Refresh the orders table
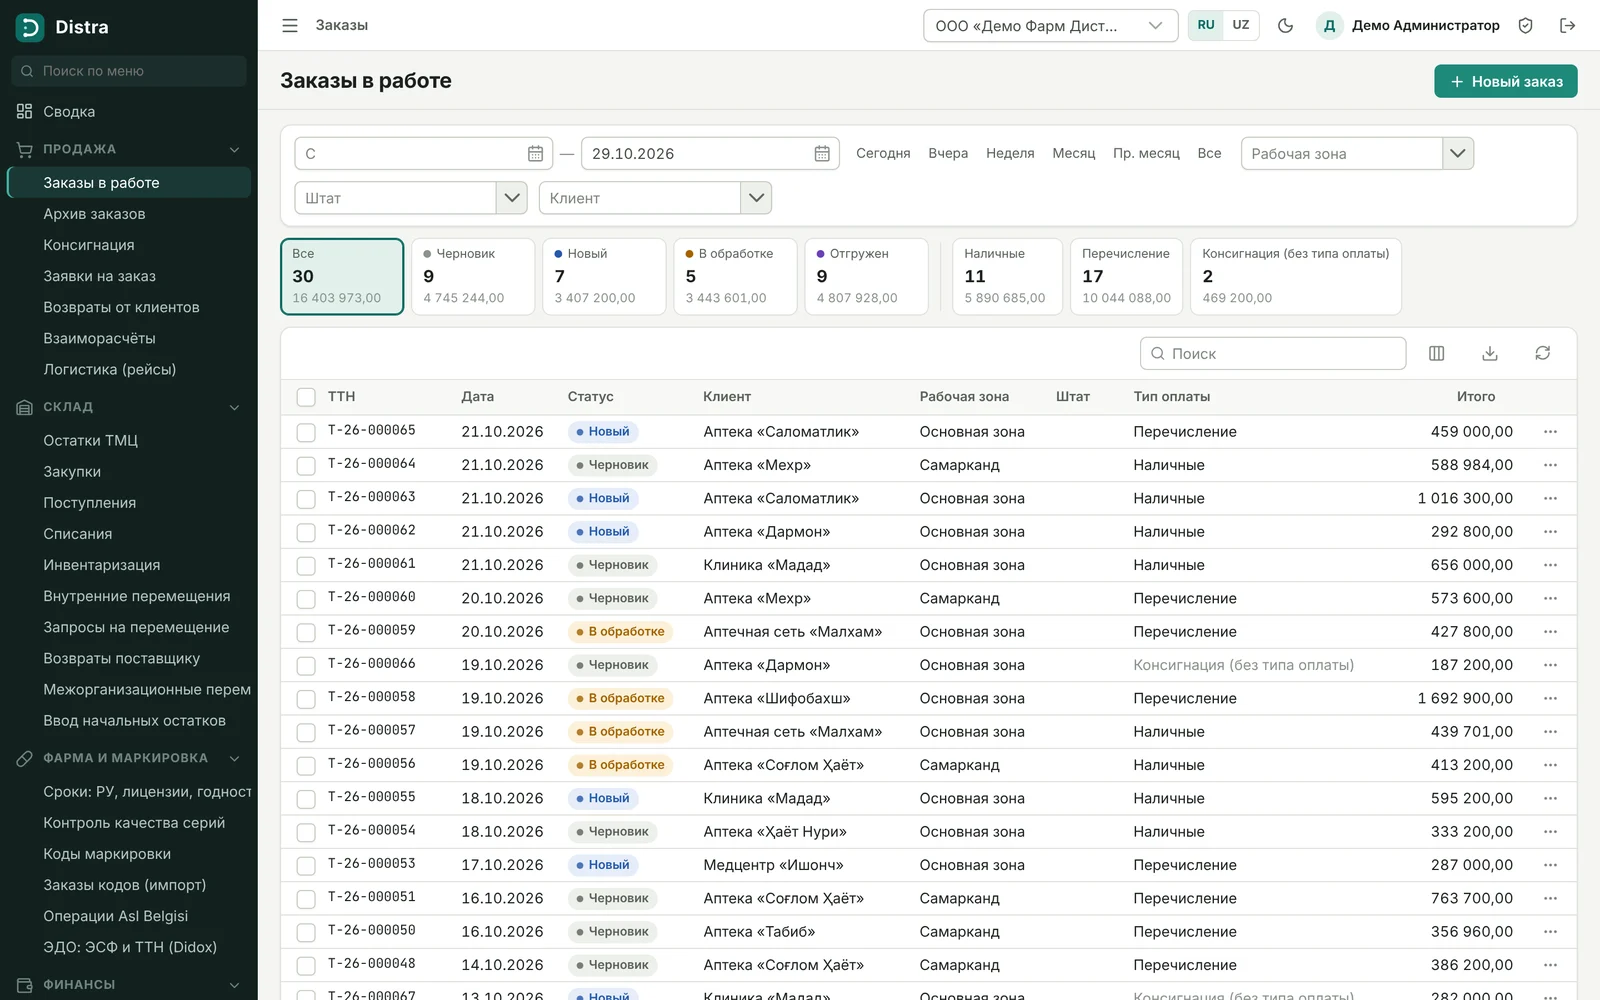This screenshot has height=1000, width=1600. [1543, 353]
